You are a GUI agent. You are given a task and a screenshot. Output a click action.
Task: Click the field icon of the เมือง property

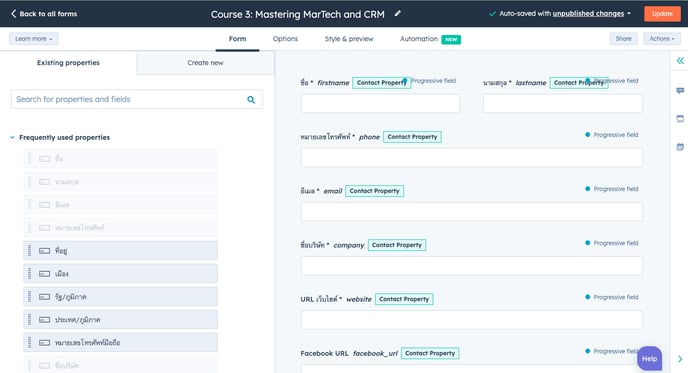tap(44, 274)
